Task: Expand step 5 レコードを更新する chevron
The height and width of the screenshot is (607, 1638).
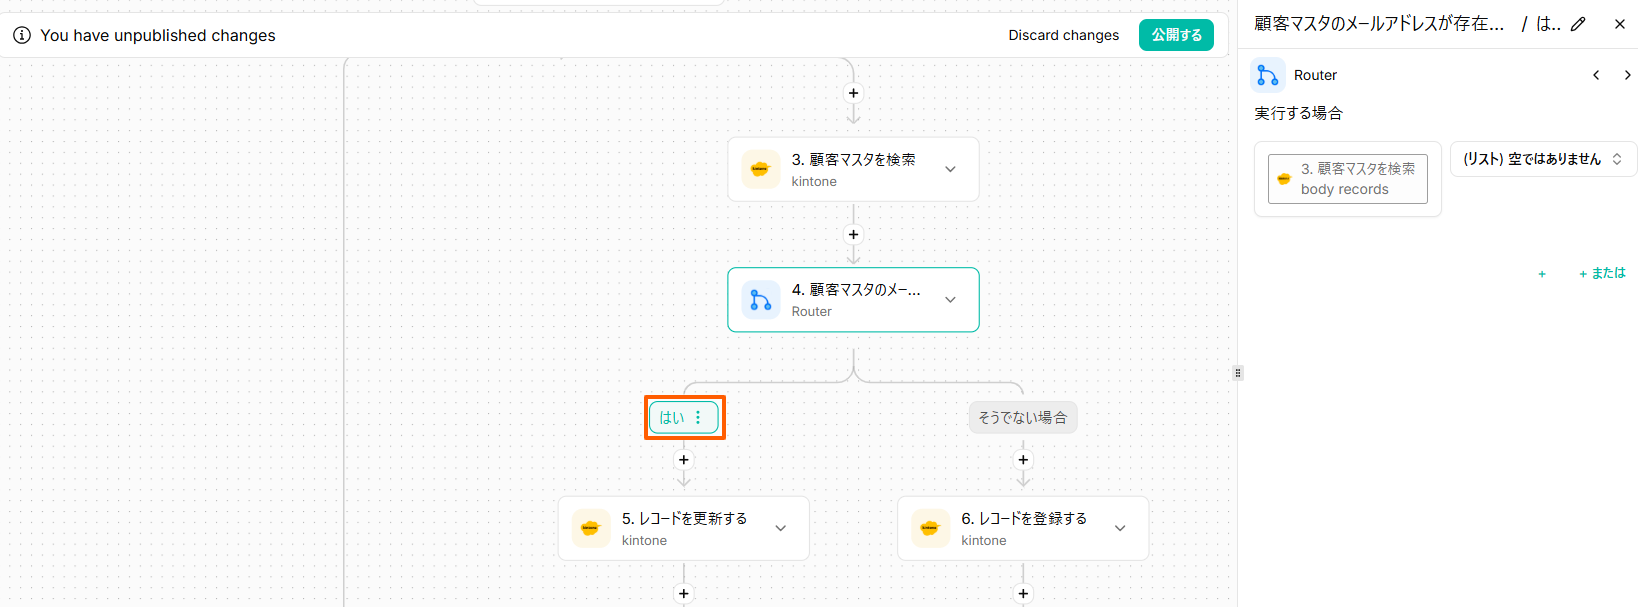Action: coord(781,528)
